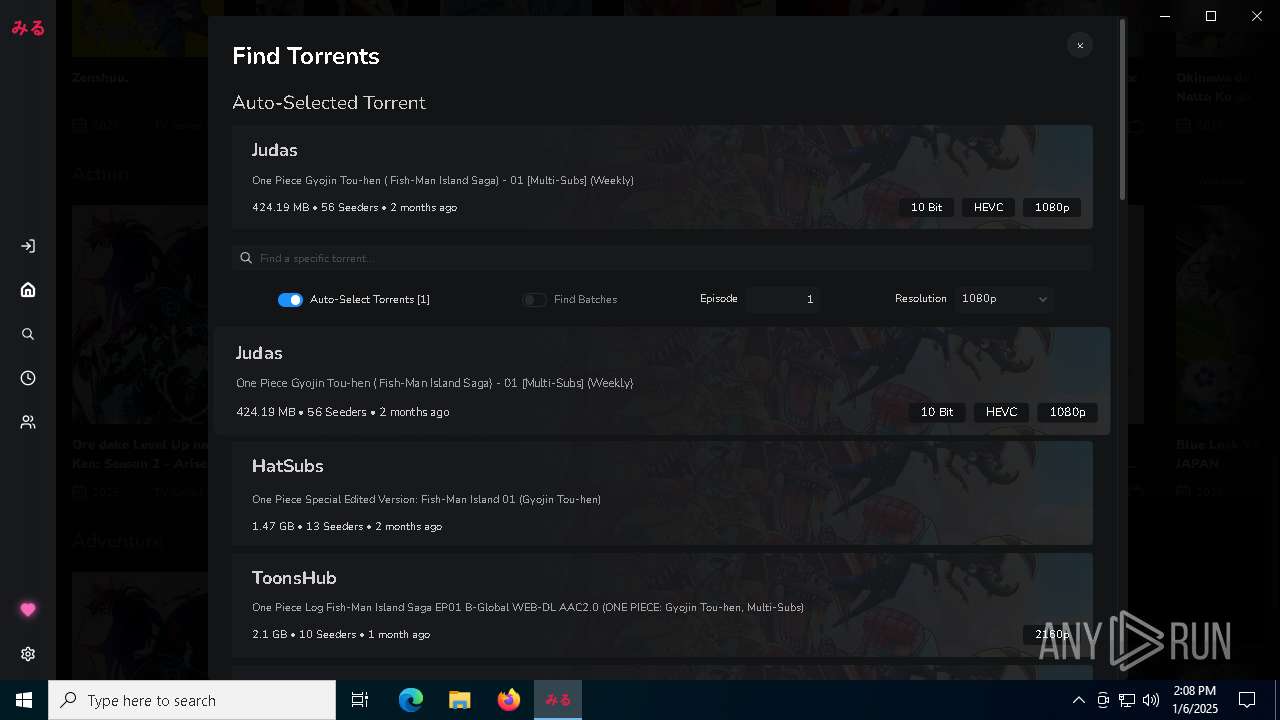Enable the Find Batches toggle

534,300
